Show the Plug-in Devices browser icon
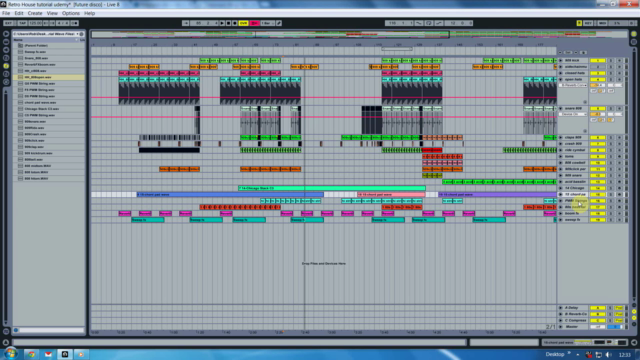Screen dimensions: 640x360 [x=6, y=49]
